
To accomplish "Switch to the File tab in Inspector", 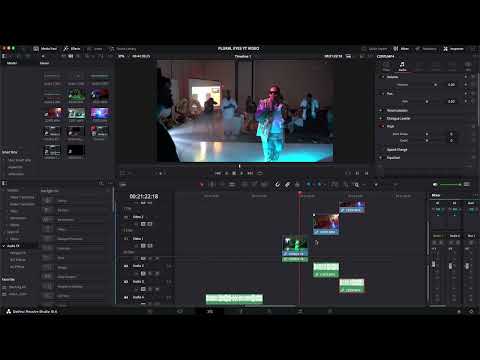I will coord(468,66).
